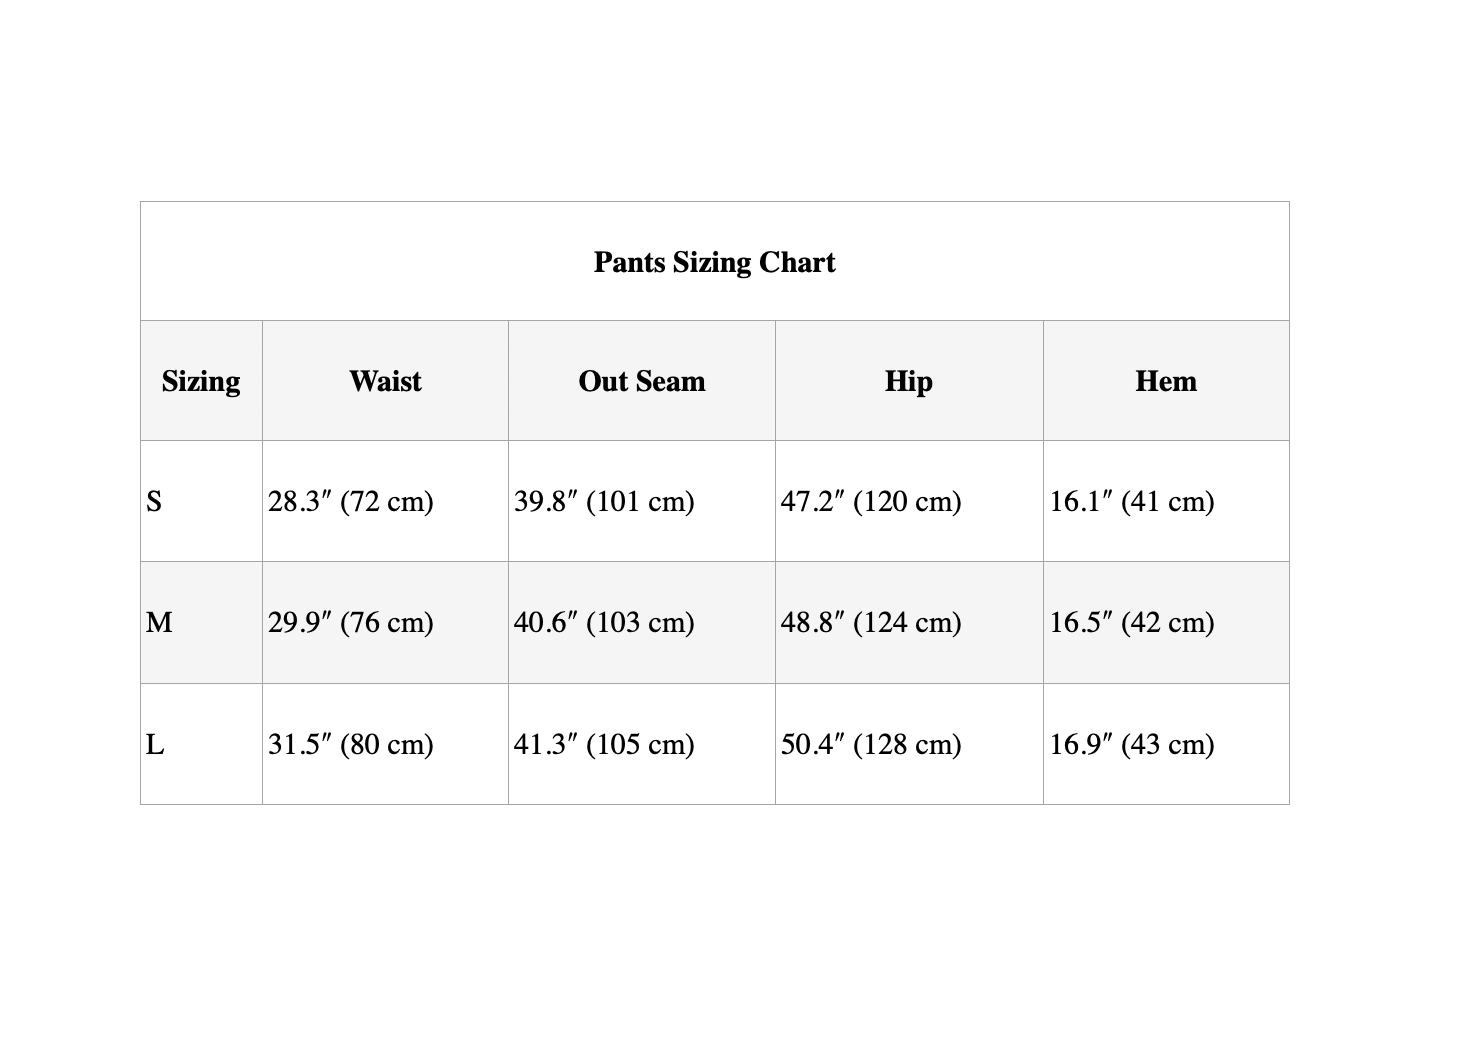Viewport: 1462px width, 1044px height.
Task: Click the 39.8″ (101 cm) out seam cell
Action: (642, 501)
